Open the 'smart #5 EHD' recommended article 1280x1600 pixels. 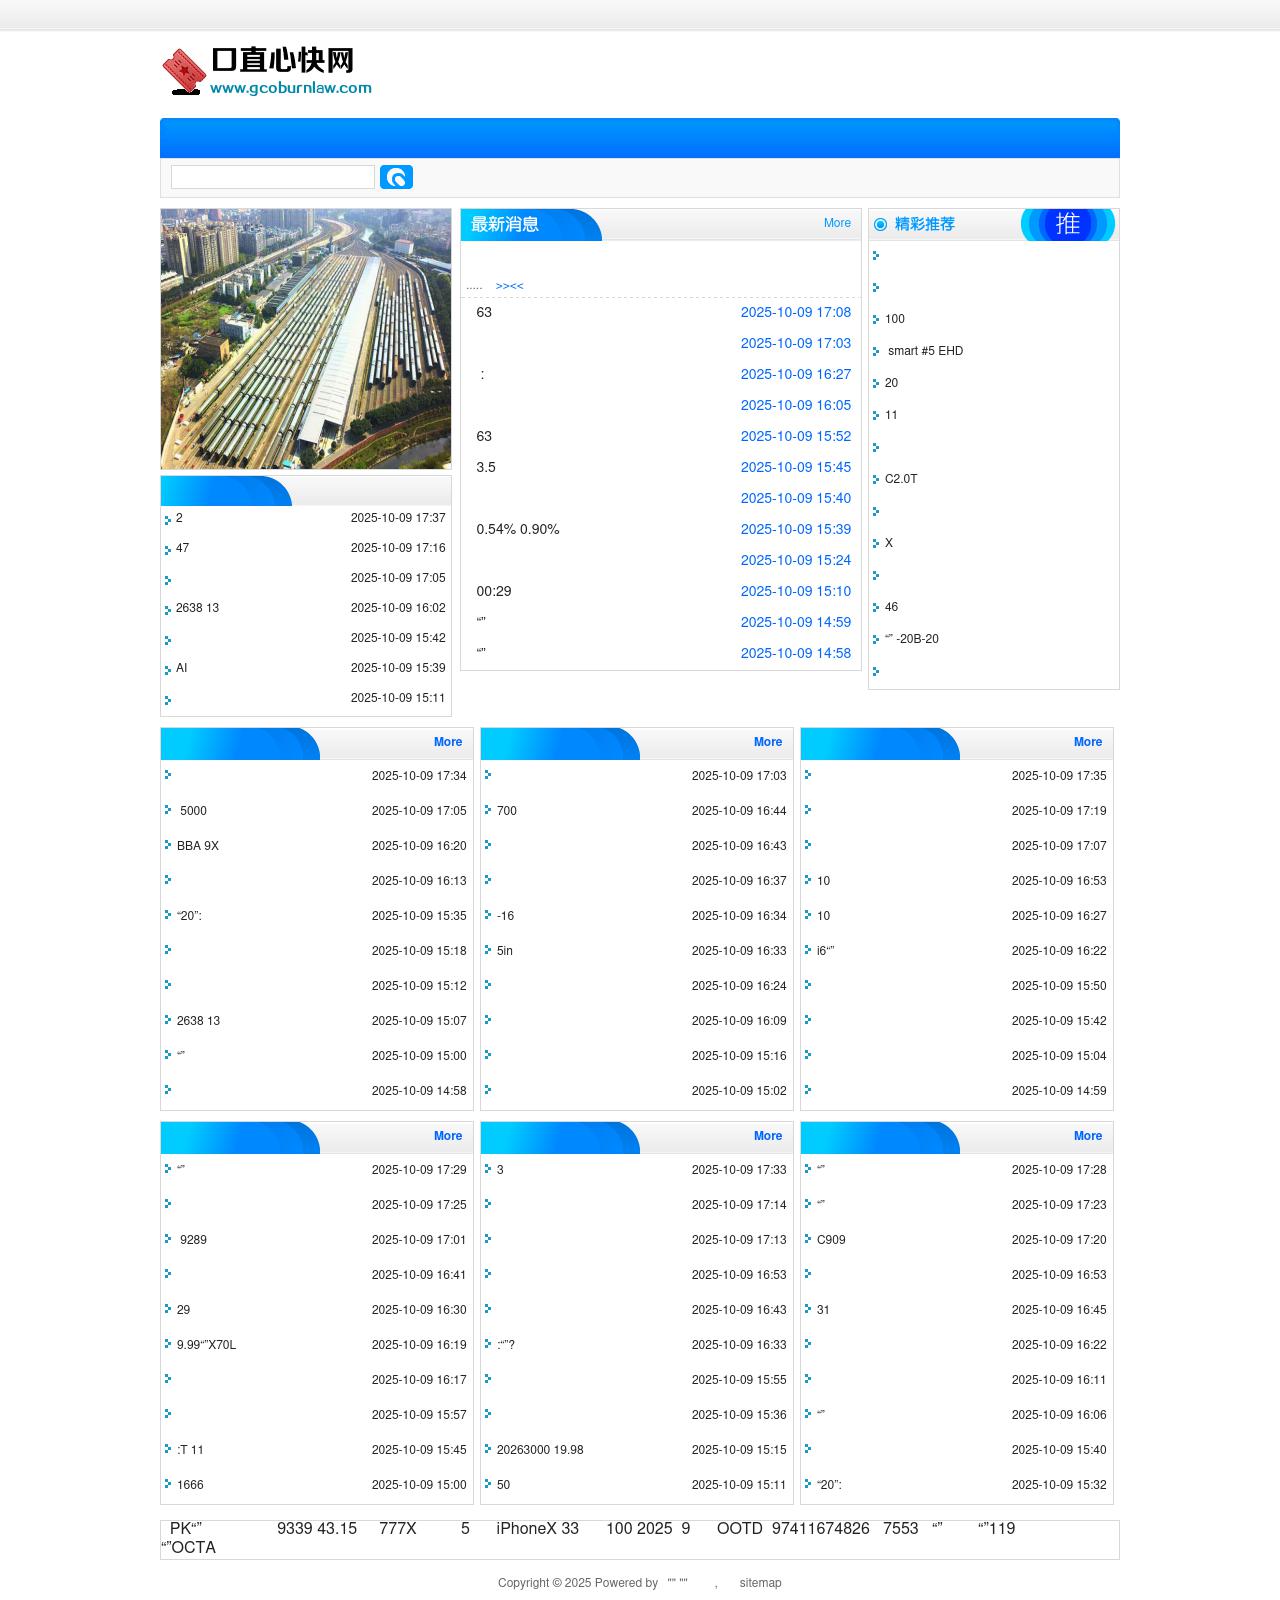tap(925, 351)
